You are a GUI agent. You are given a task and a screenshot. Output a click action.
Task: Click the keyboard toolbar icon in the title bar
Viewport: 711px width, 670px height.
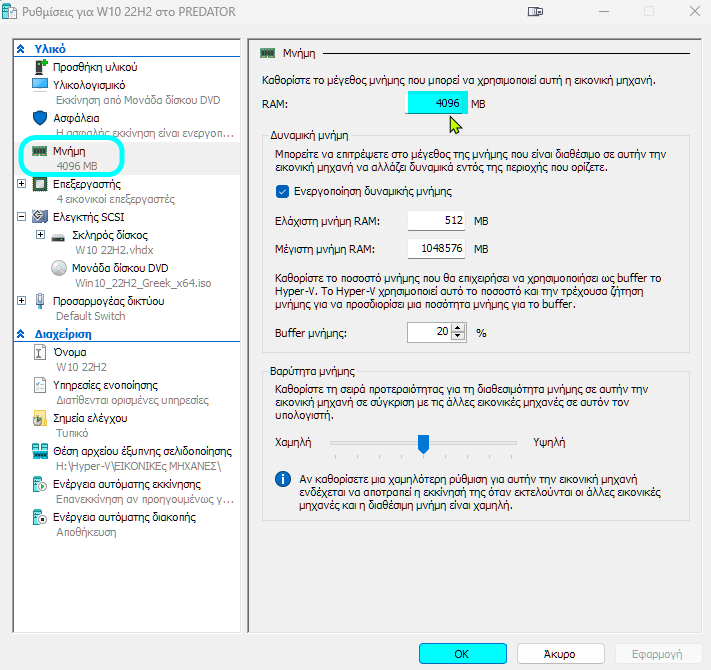pyautogui.click(x=536, y=11)
